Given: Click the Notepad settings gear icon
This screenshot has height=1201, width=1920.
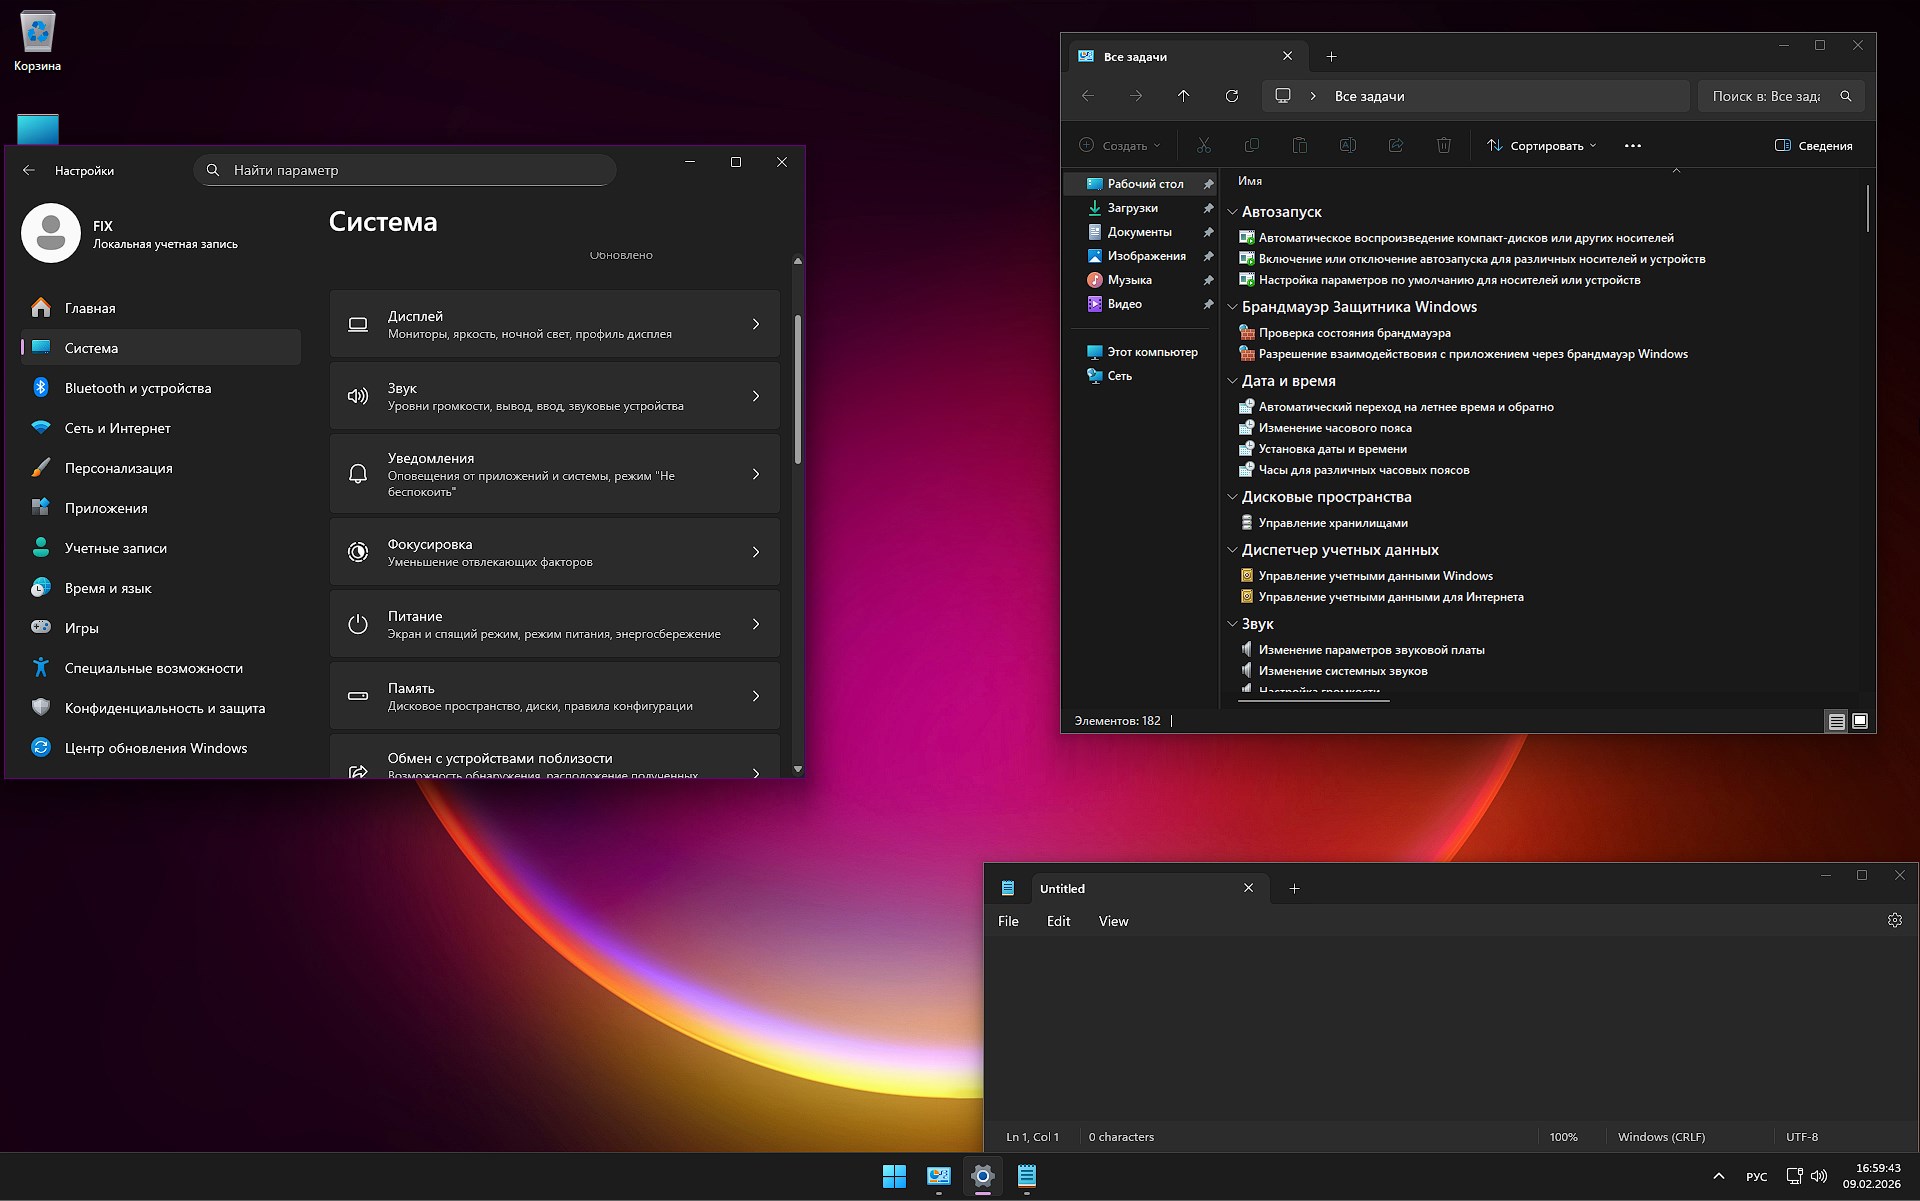Looking at the screenshot, I should (x=1894, y=920).
